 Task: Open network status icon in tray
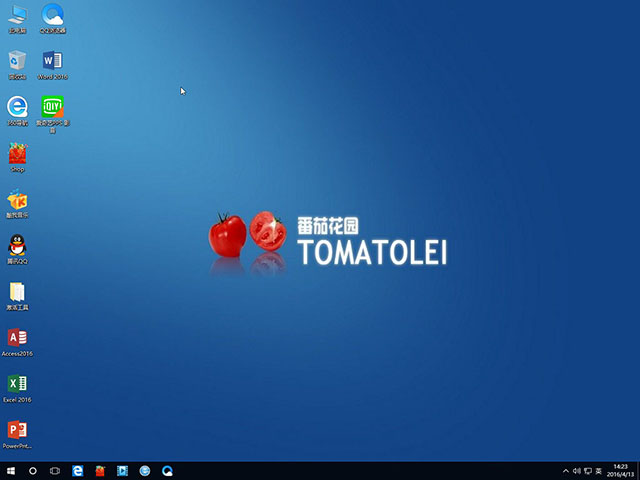click(x=588, y=471)
